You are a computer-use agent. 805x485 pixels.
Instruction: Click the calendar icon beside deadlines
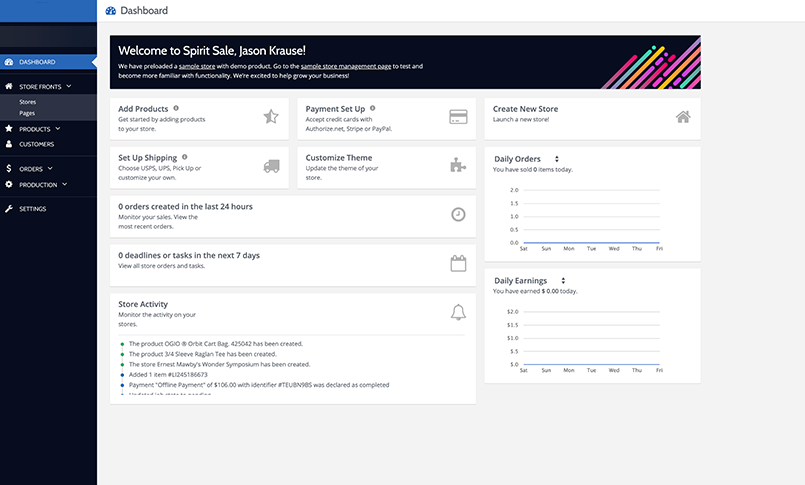[x=458, y=264]
